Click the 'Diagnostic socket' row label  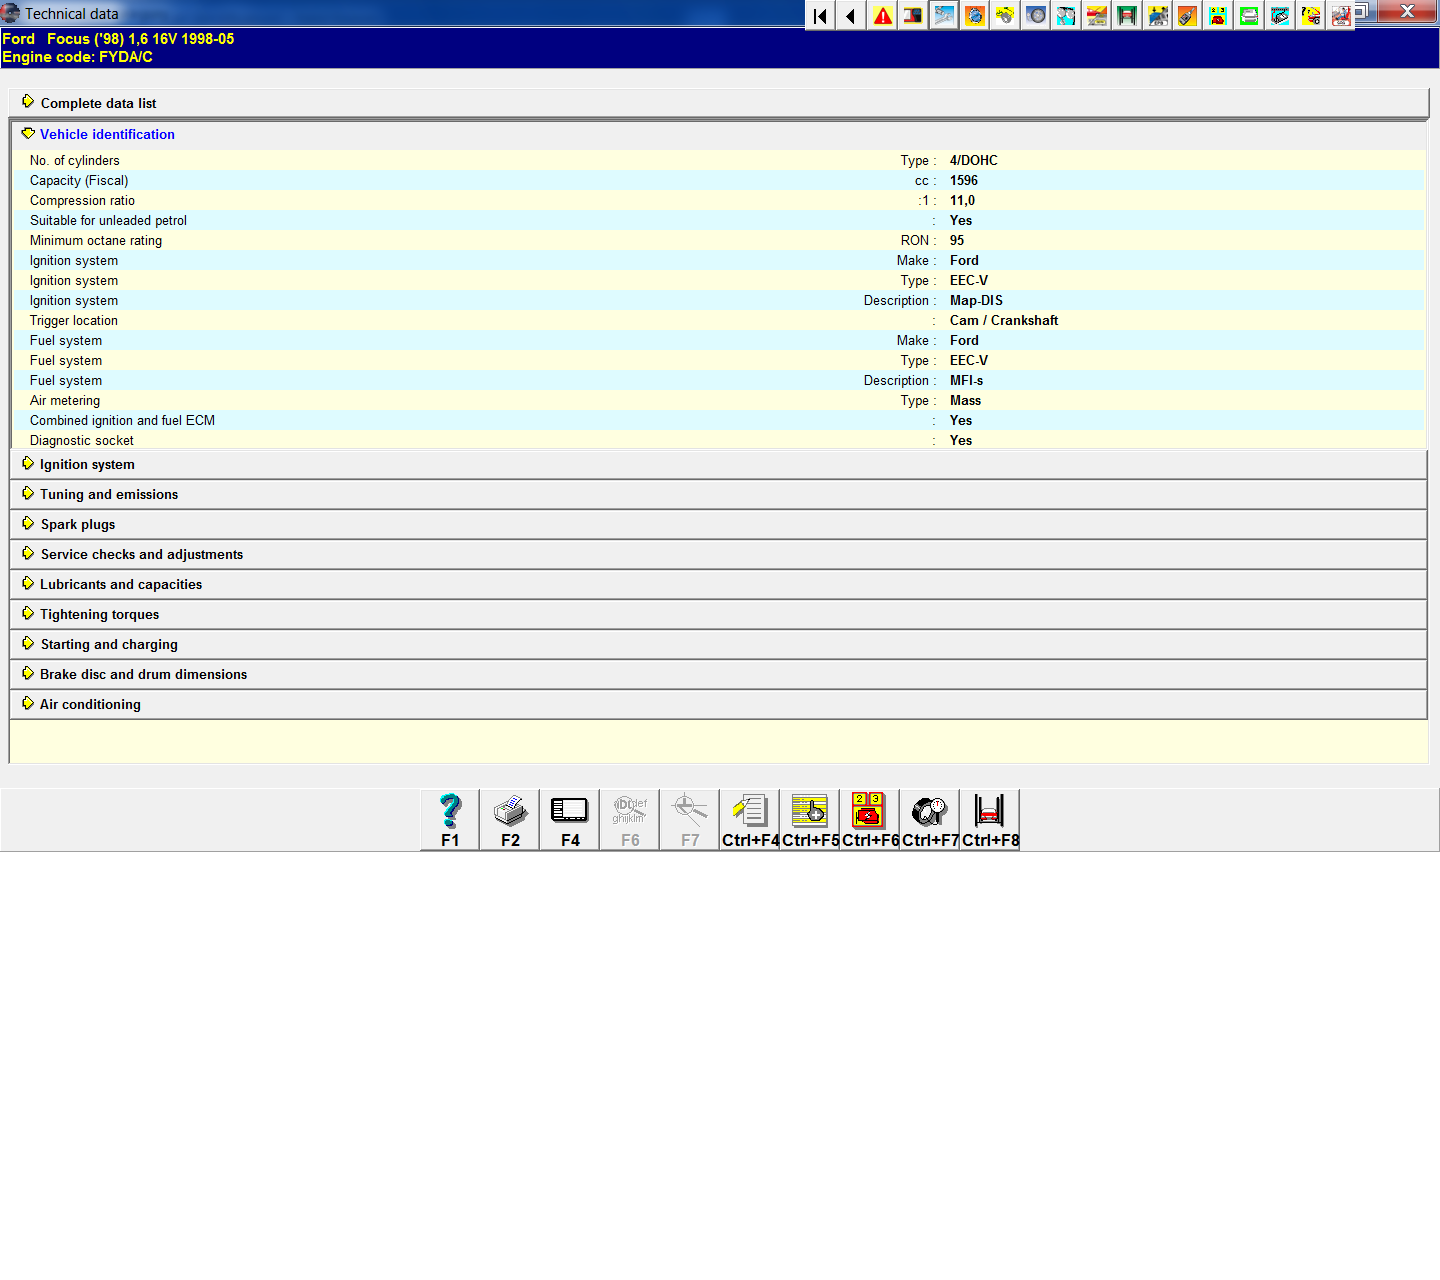82,440
